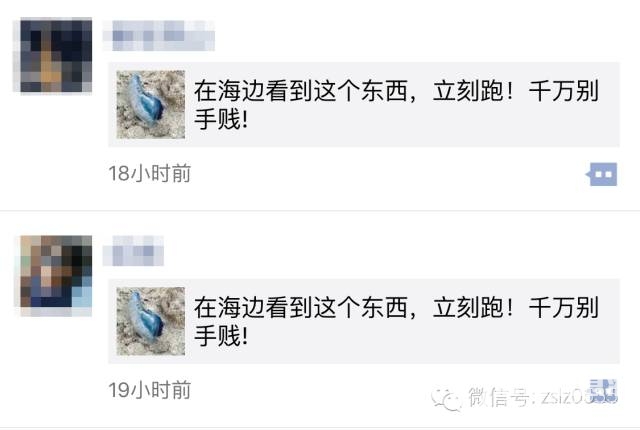The width and height of the screenshot is (640, 430).
Task: Open second article titled 在海边看到这个东西
Action: pos(364,321)
